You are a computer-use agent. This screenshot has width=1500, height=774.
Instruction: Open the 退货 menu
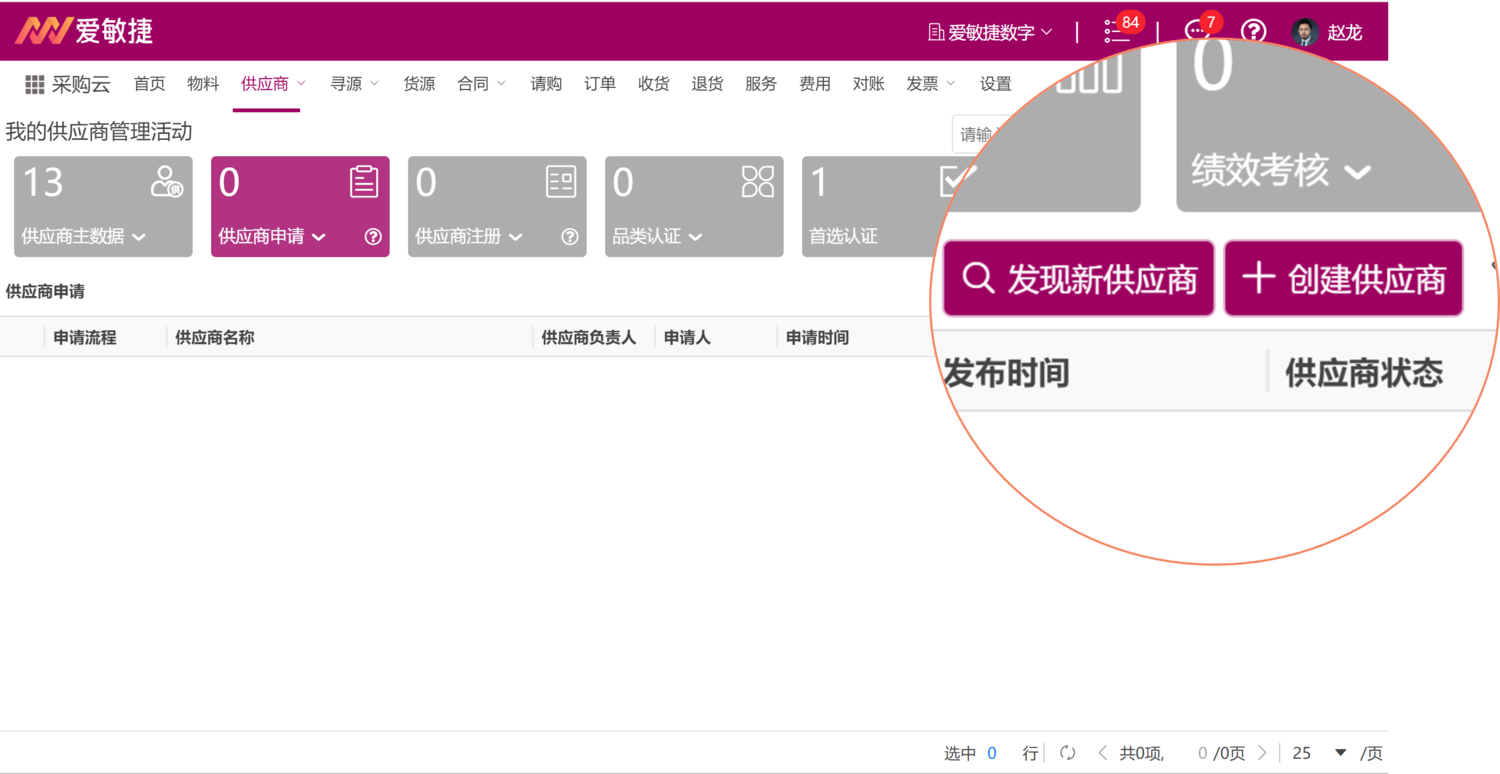pyautogui.click(x=707, y=84)
